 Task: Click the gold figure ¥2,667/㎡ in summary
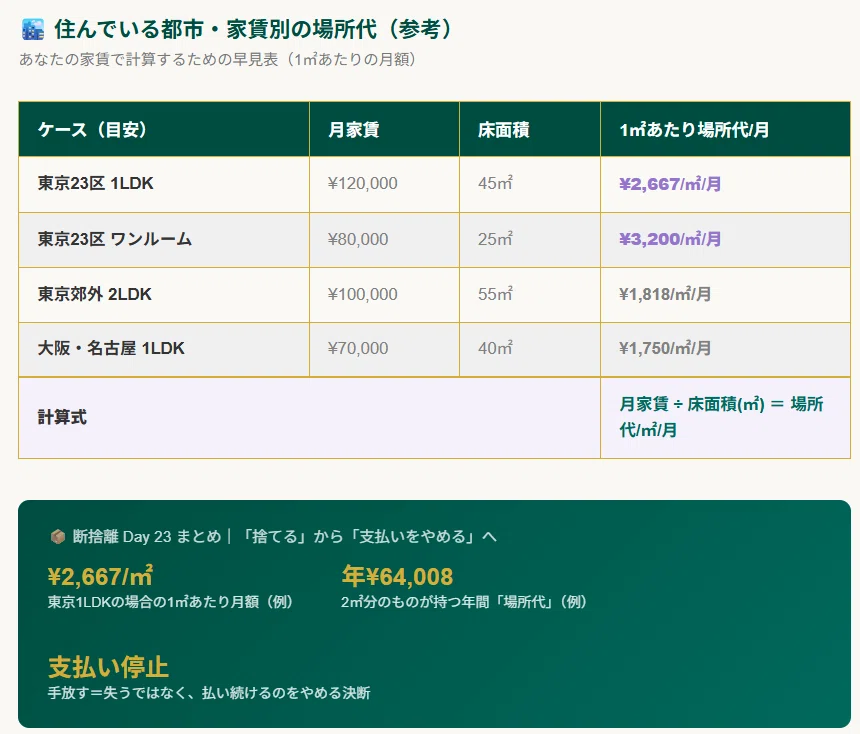pos(100,577)
